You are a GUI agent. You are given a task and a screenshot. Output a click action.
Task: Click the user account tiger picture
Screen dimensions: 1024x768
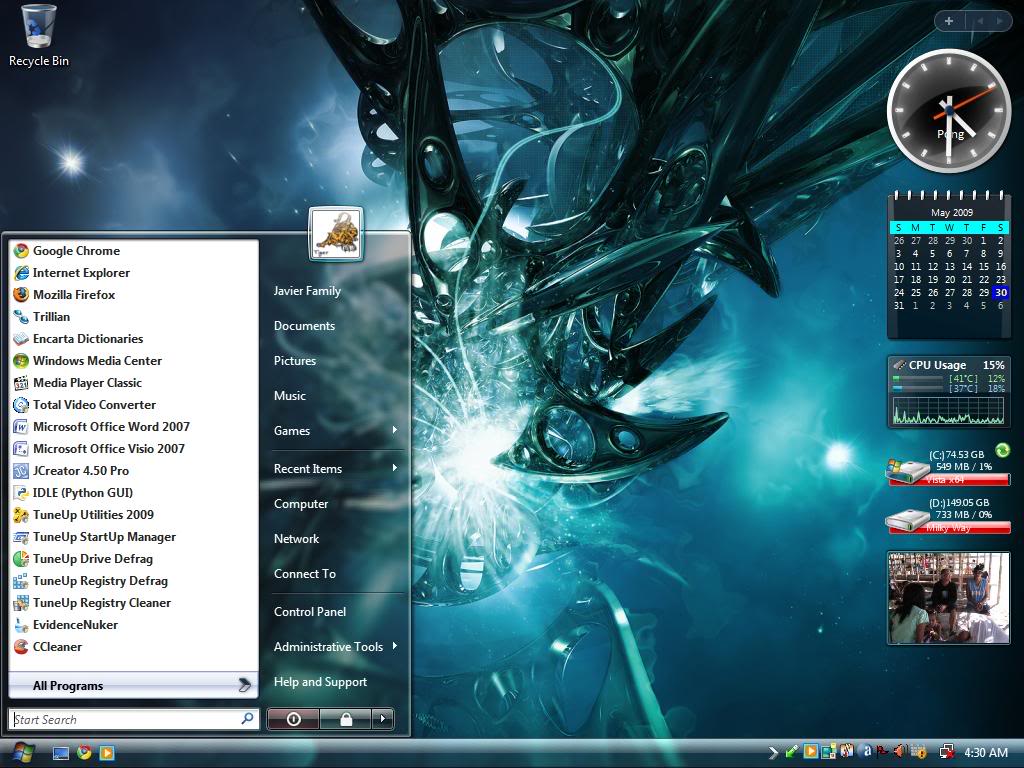(336, 234)
